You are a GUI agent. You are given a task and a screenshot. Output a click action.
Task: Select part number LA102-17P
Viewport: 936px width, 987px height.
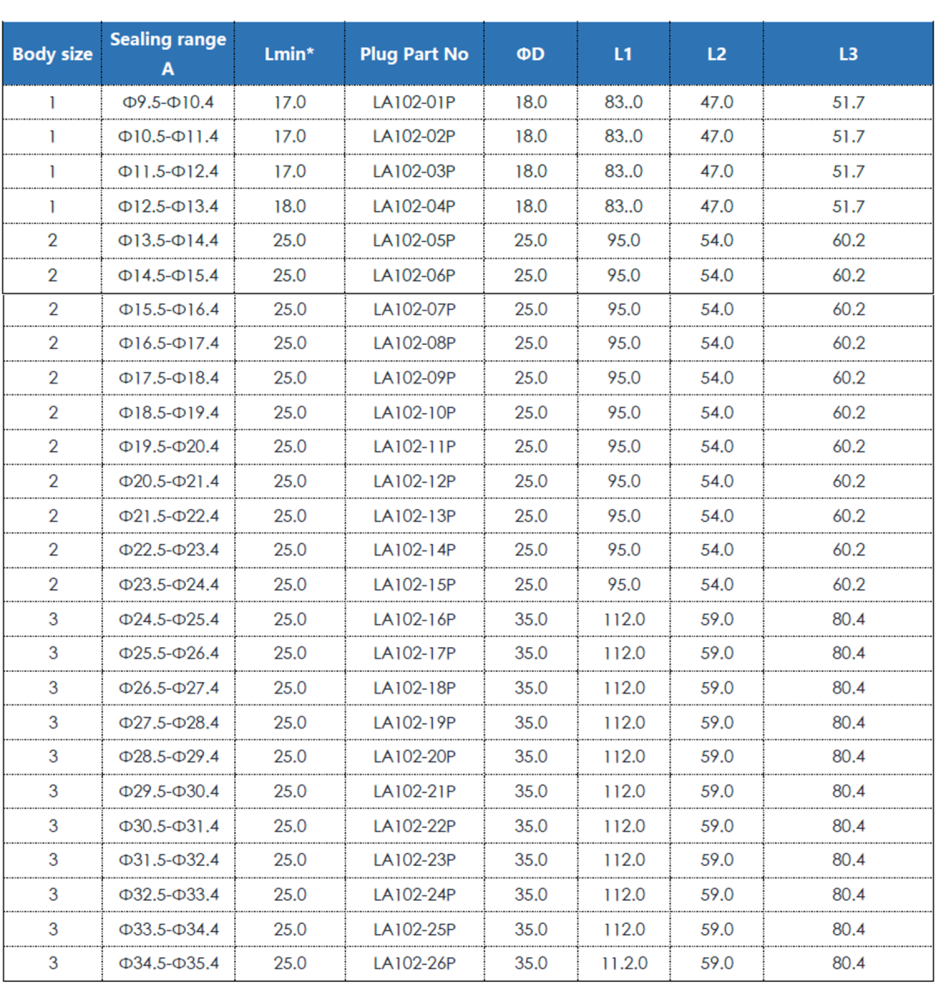point(414,653)
